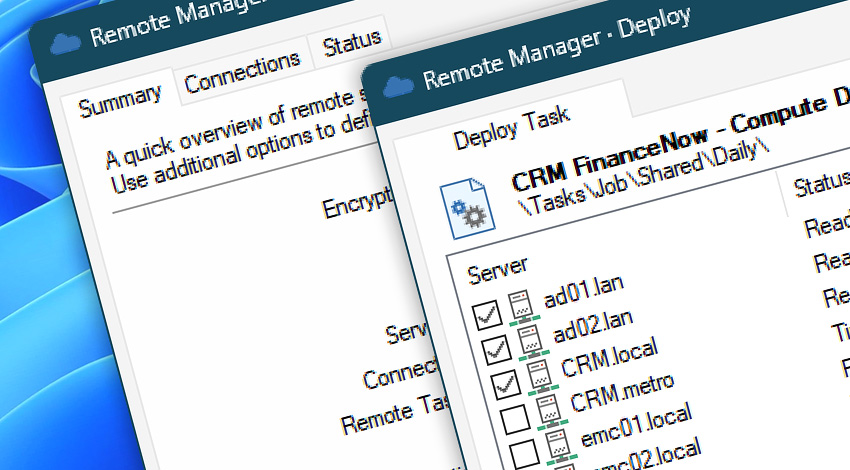Click the server icon beside CRM.metro
Viewport: 850px width, 470px height.
552,411
